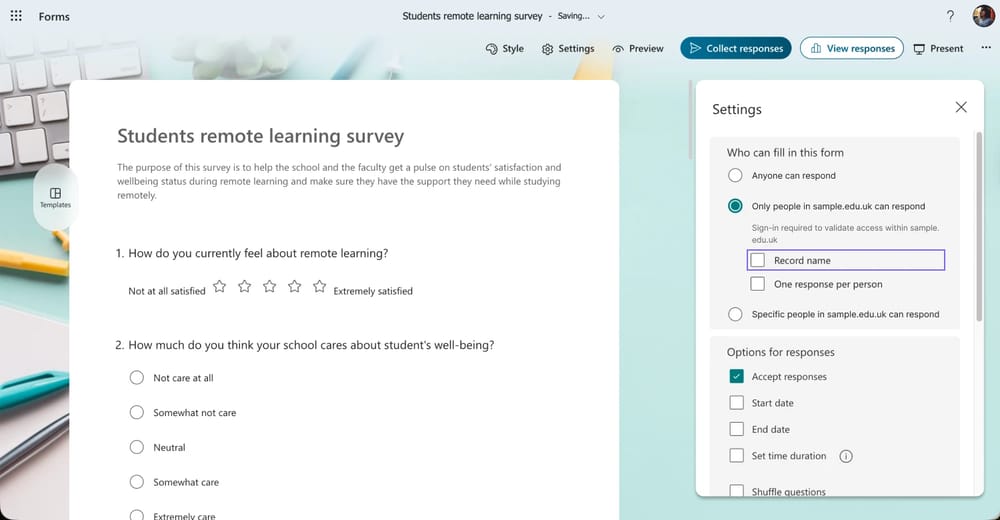
Task: Expand the form title dropdown chevron
Action: click(x=601, y=17)
